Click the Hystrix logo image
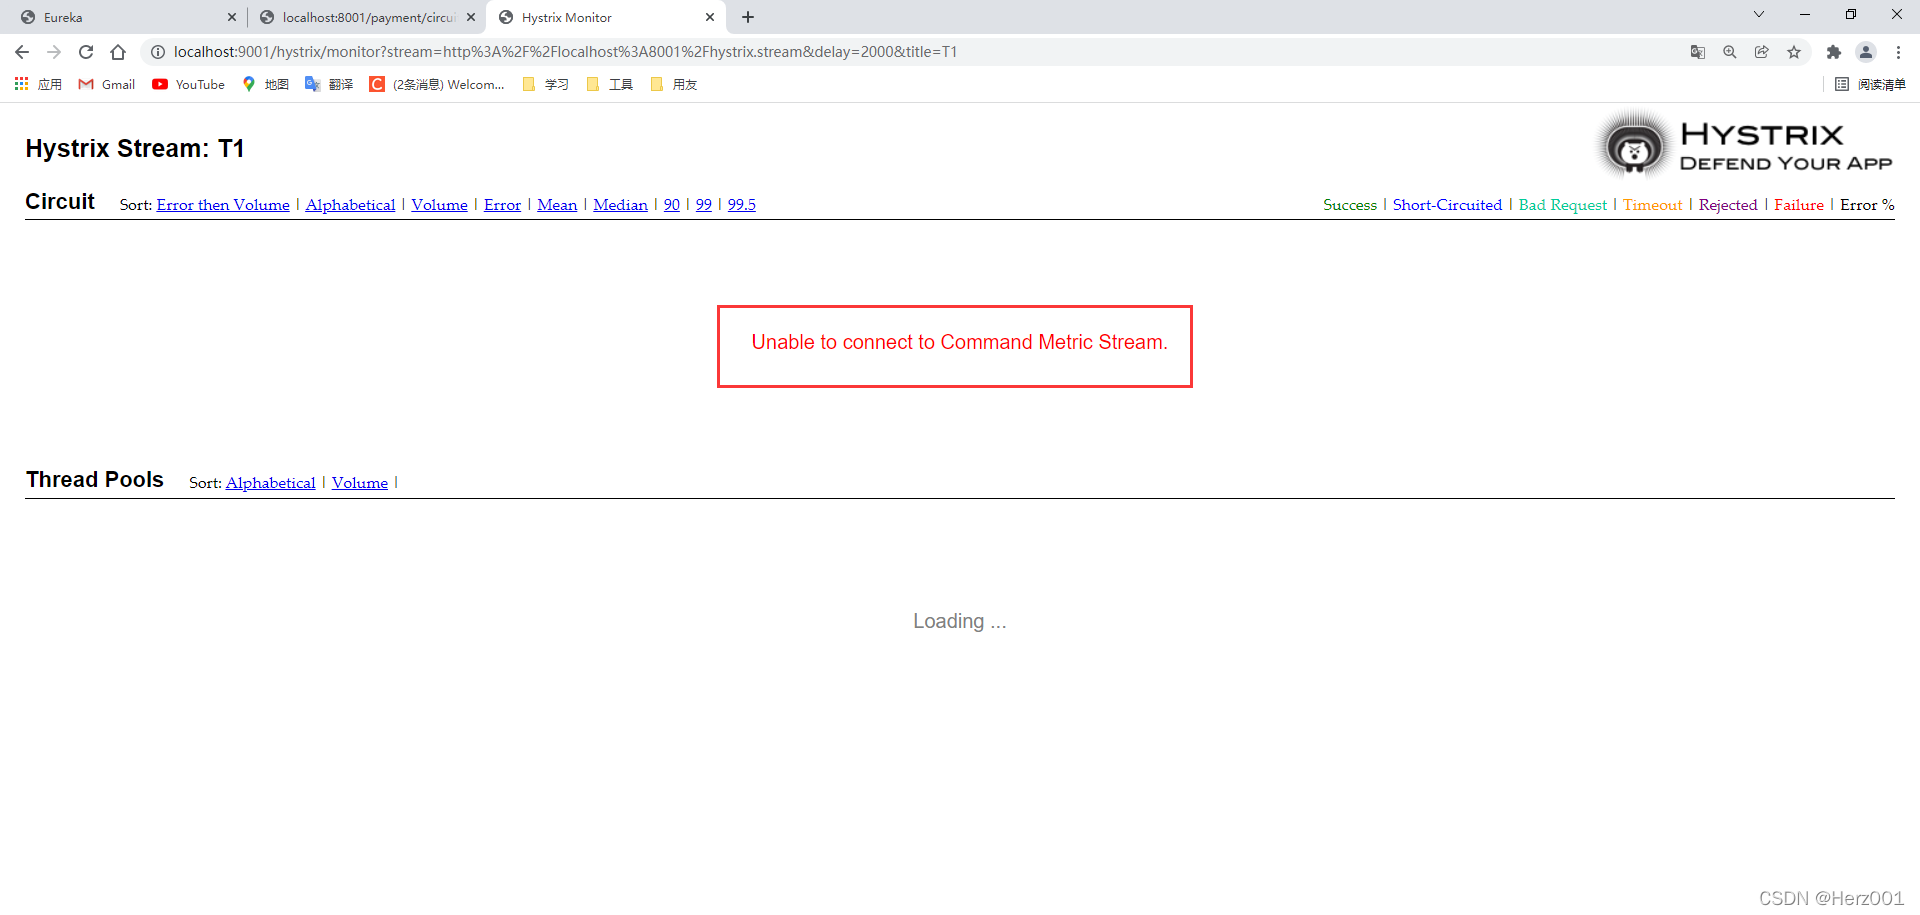1920x915 pixels. click(1745, 146)
